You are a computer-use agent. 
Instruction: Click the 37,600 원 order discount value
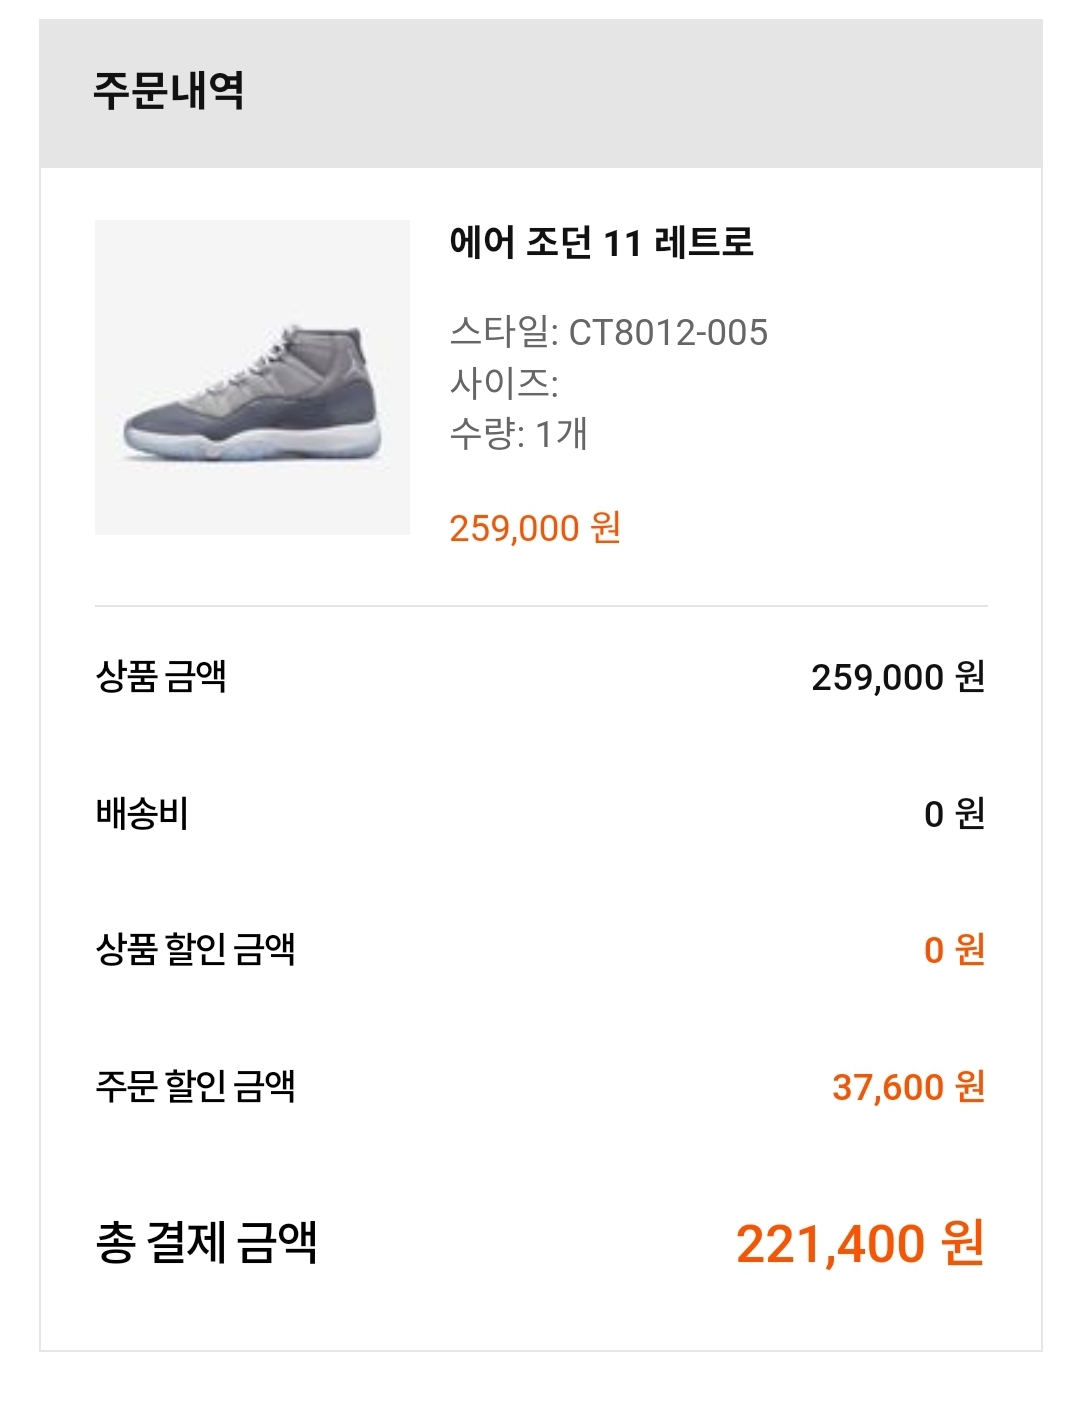click(x=908, y=1086)
